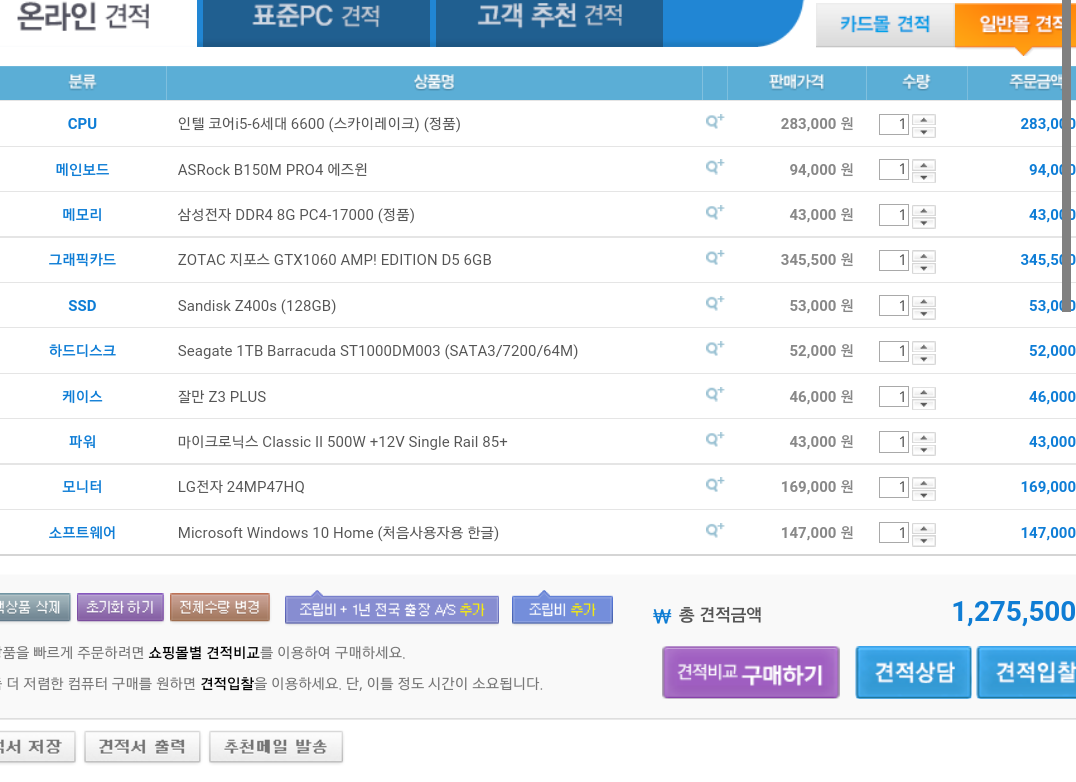Image resolution: width=1076 pixels, height=782 pixels.
Task: Click quantity field in CPU row
Action: (894, 124)
